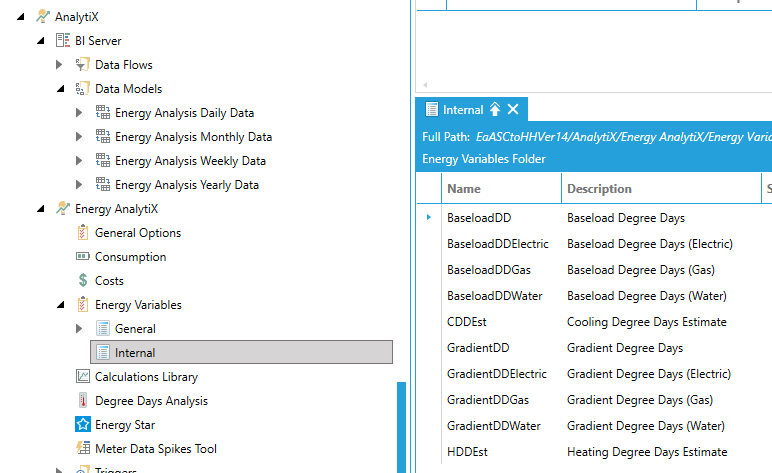The width and height of the screenshot is (772, 473).
Task: Select the Consumption meter icon
Action: point(84,257)
